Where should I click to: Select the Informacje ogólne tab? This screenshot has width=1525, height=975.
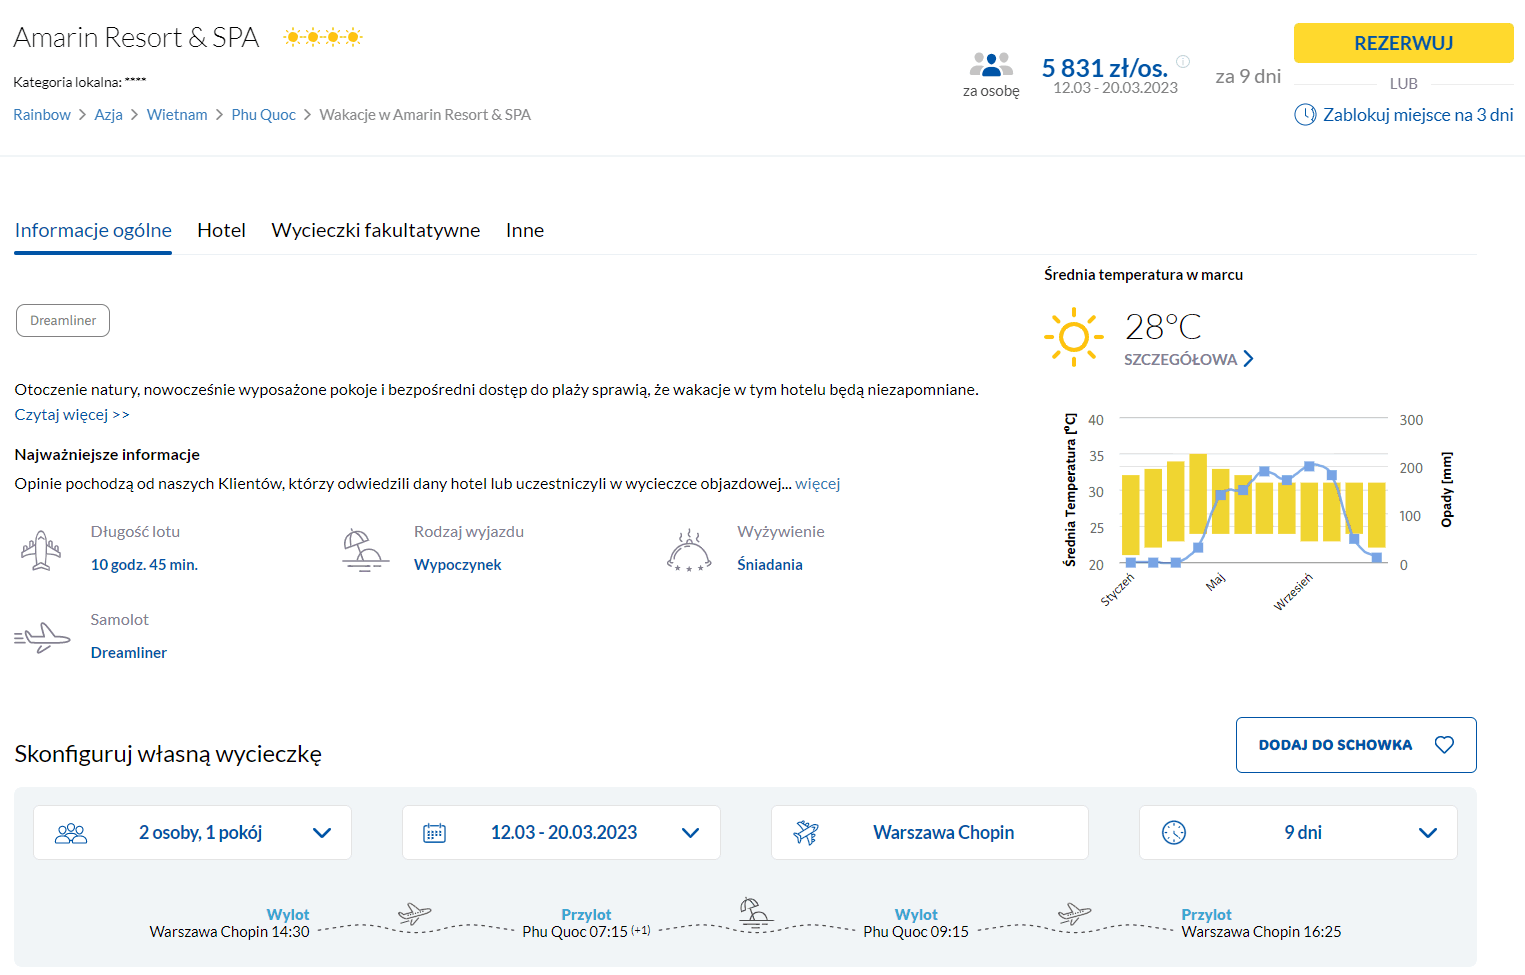pos(93,231)
